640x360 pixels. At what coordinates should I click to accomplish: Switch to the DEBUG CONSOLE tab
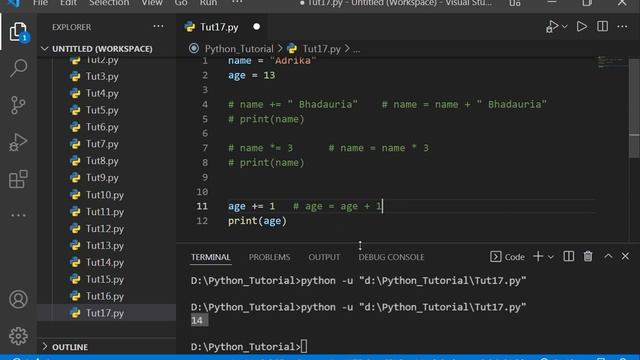391,257
